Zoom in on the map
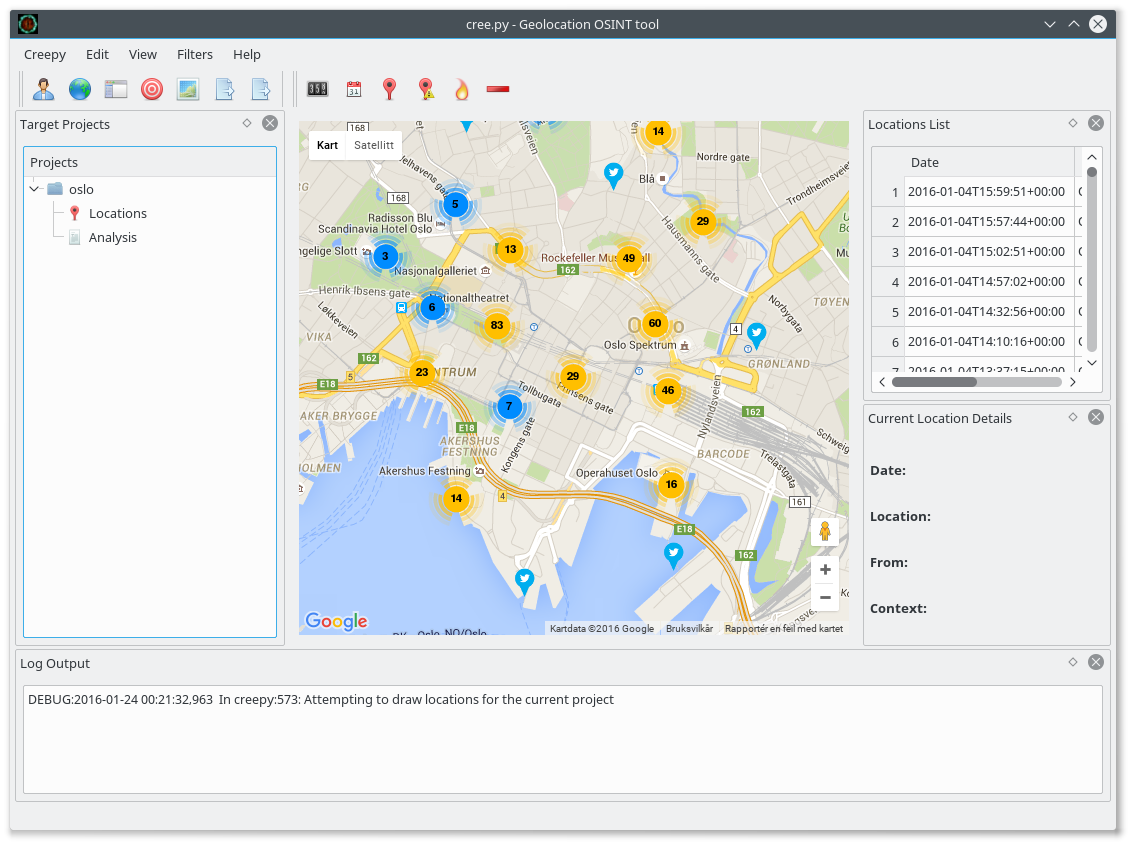1132x846 pixels. tap(824, 570)
